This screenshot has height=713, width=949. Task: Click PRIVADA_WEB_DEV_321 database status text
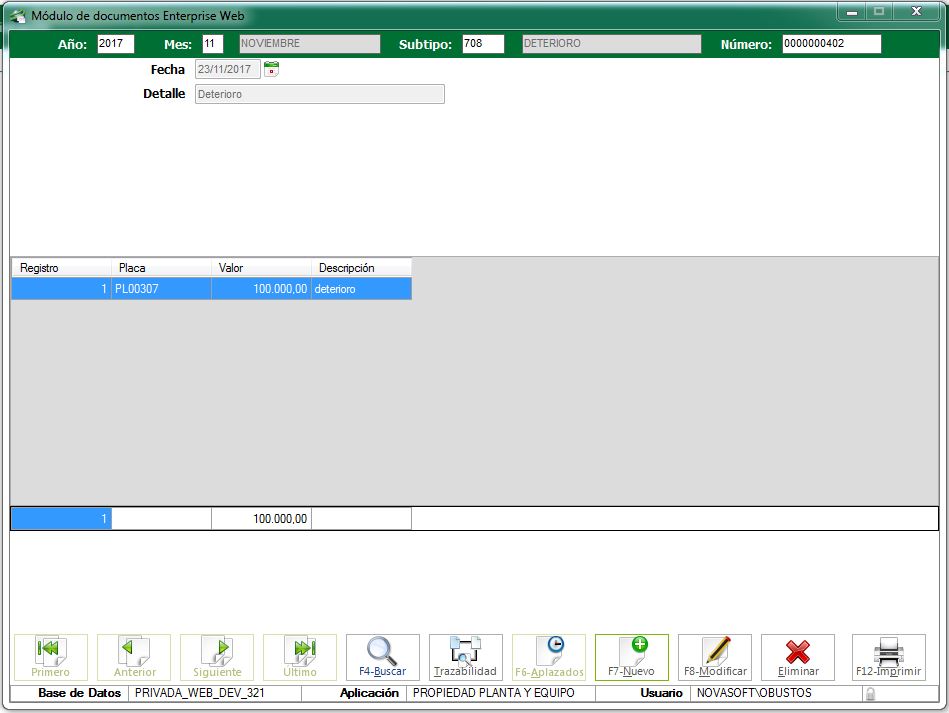pyautogui.click(x=200, y=693)
